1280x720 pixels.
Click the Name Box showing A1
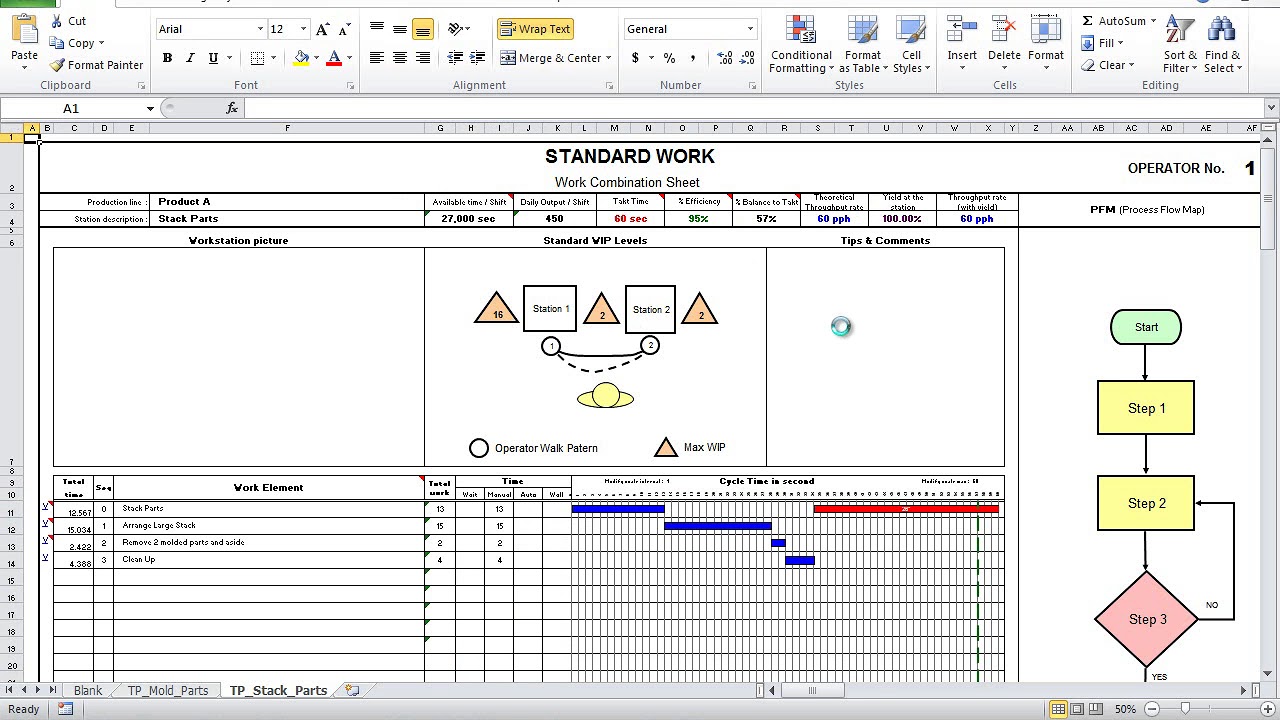point(71,108)
